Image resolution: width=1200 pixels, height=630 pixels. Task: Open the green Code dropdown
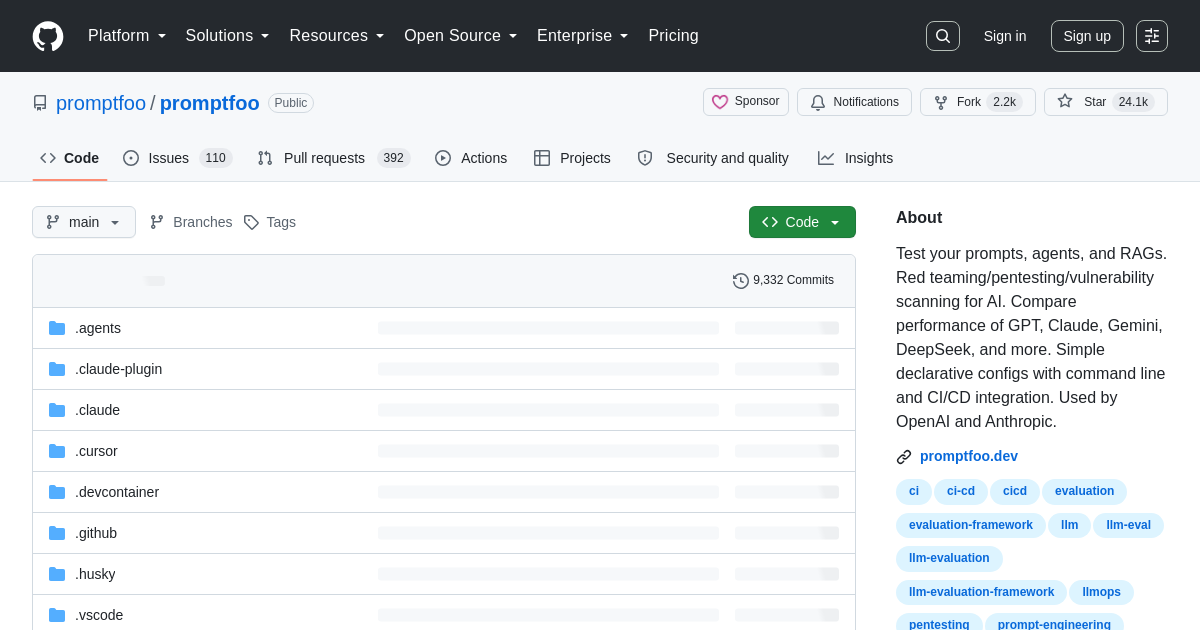point(802,222)
